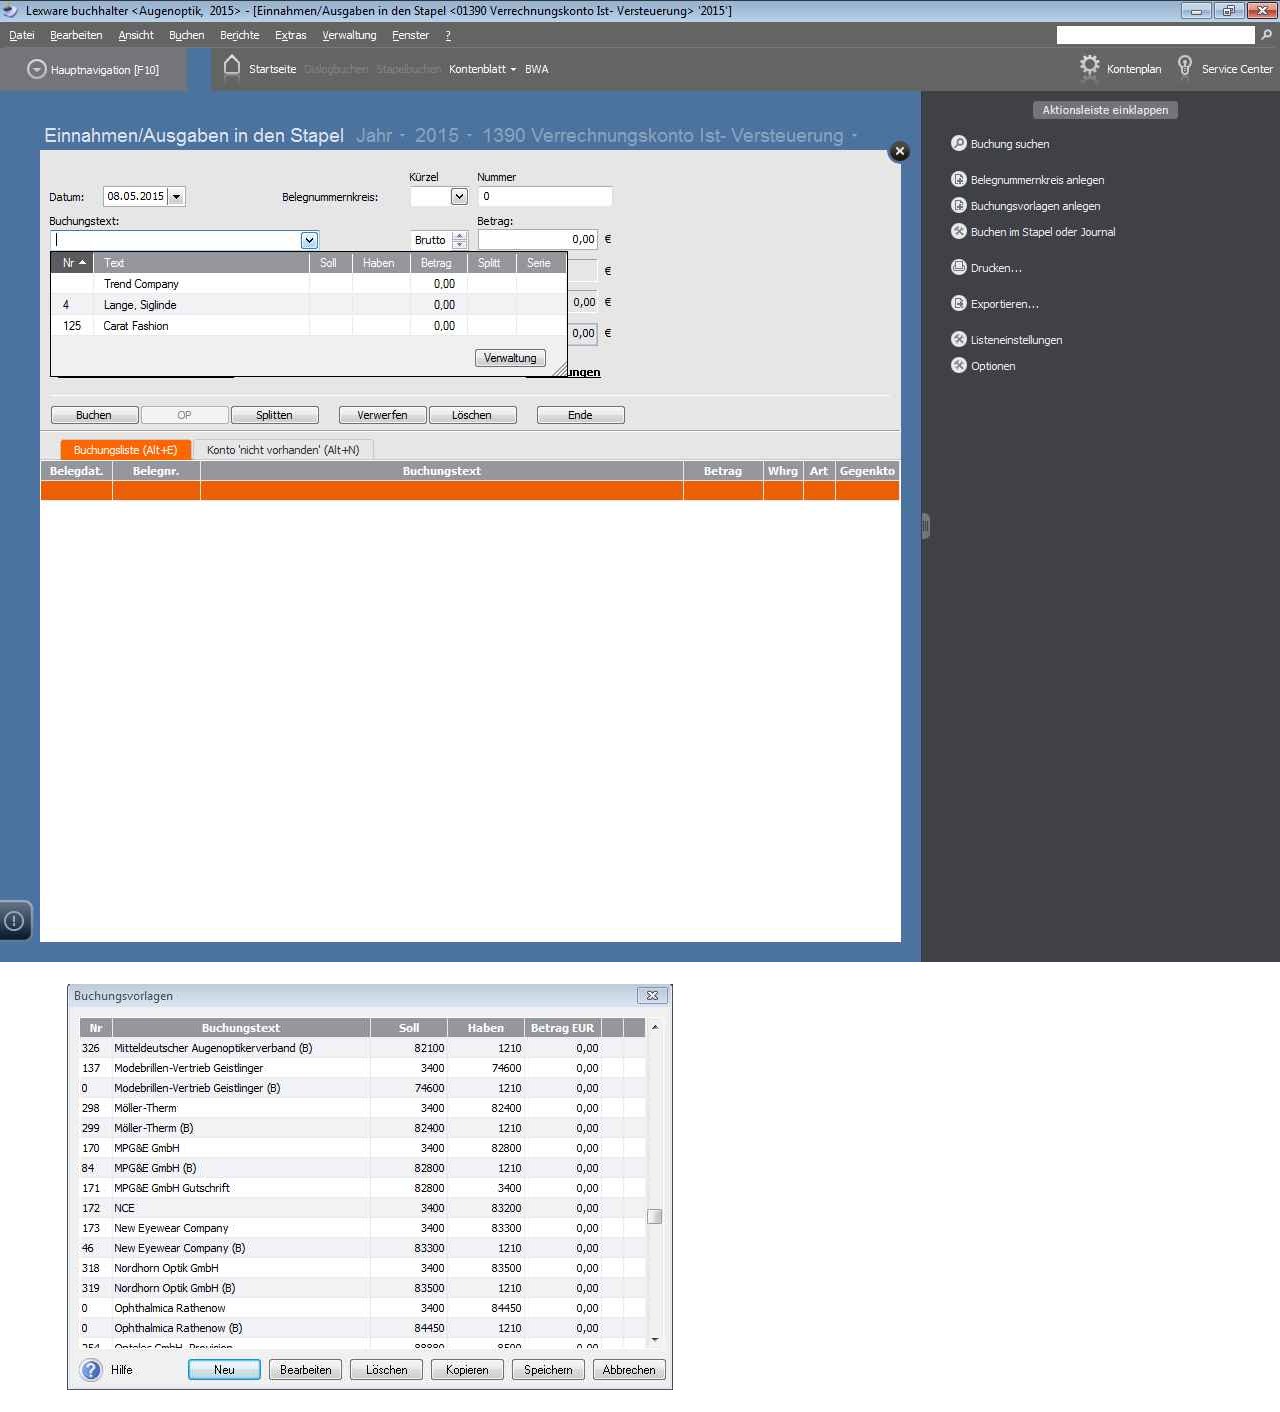The height and width of the screenshot is (1412, 1280).
Task: Open the Verwaltung menu
Action: pyautogui.click(x=349, y=35)
